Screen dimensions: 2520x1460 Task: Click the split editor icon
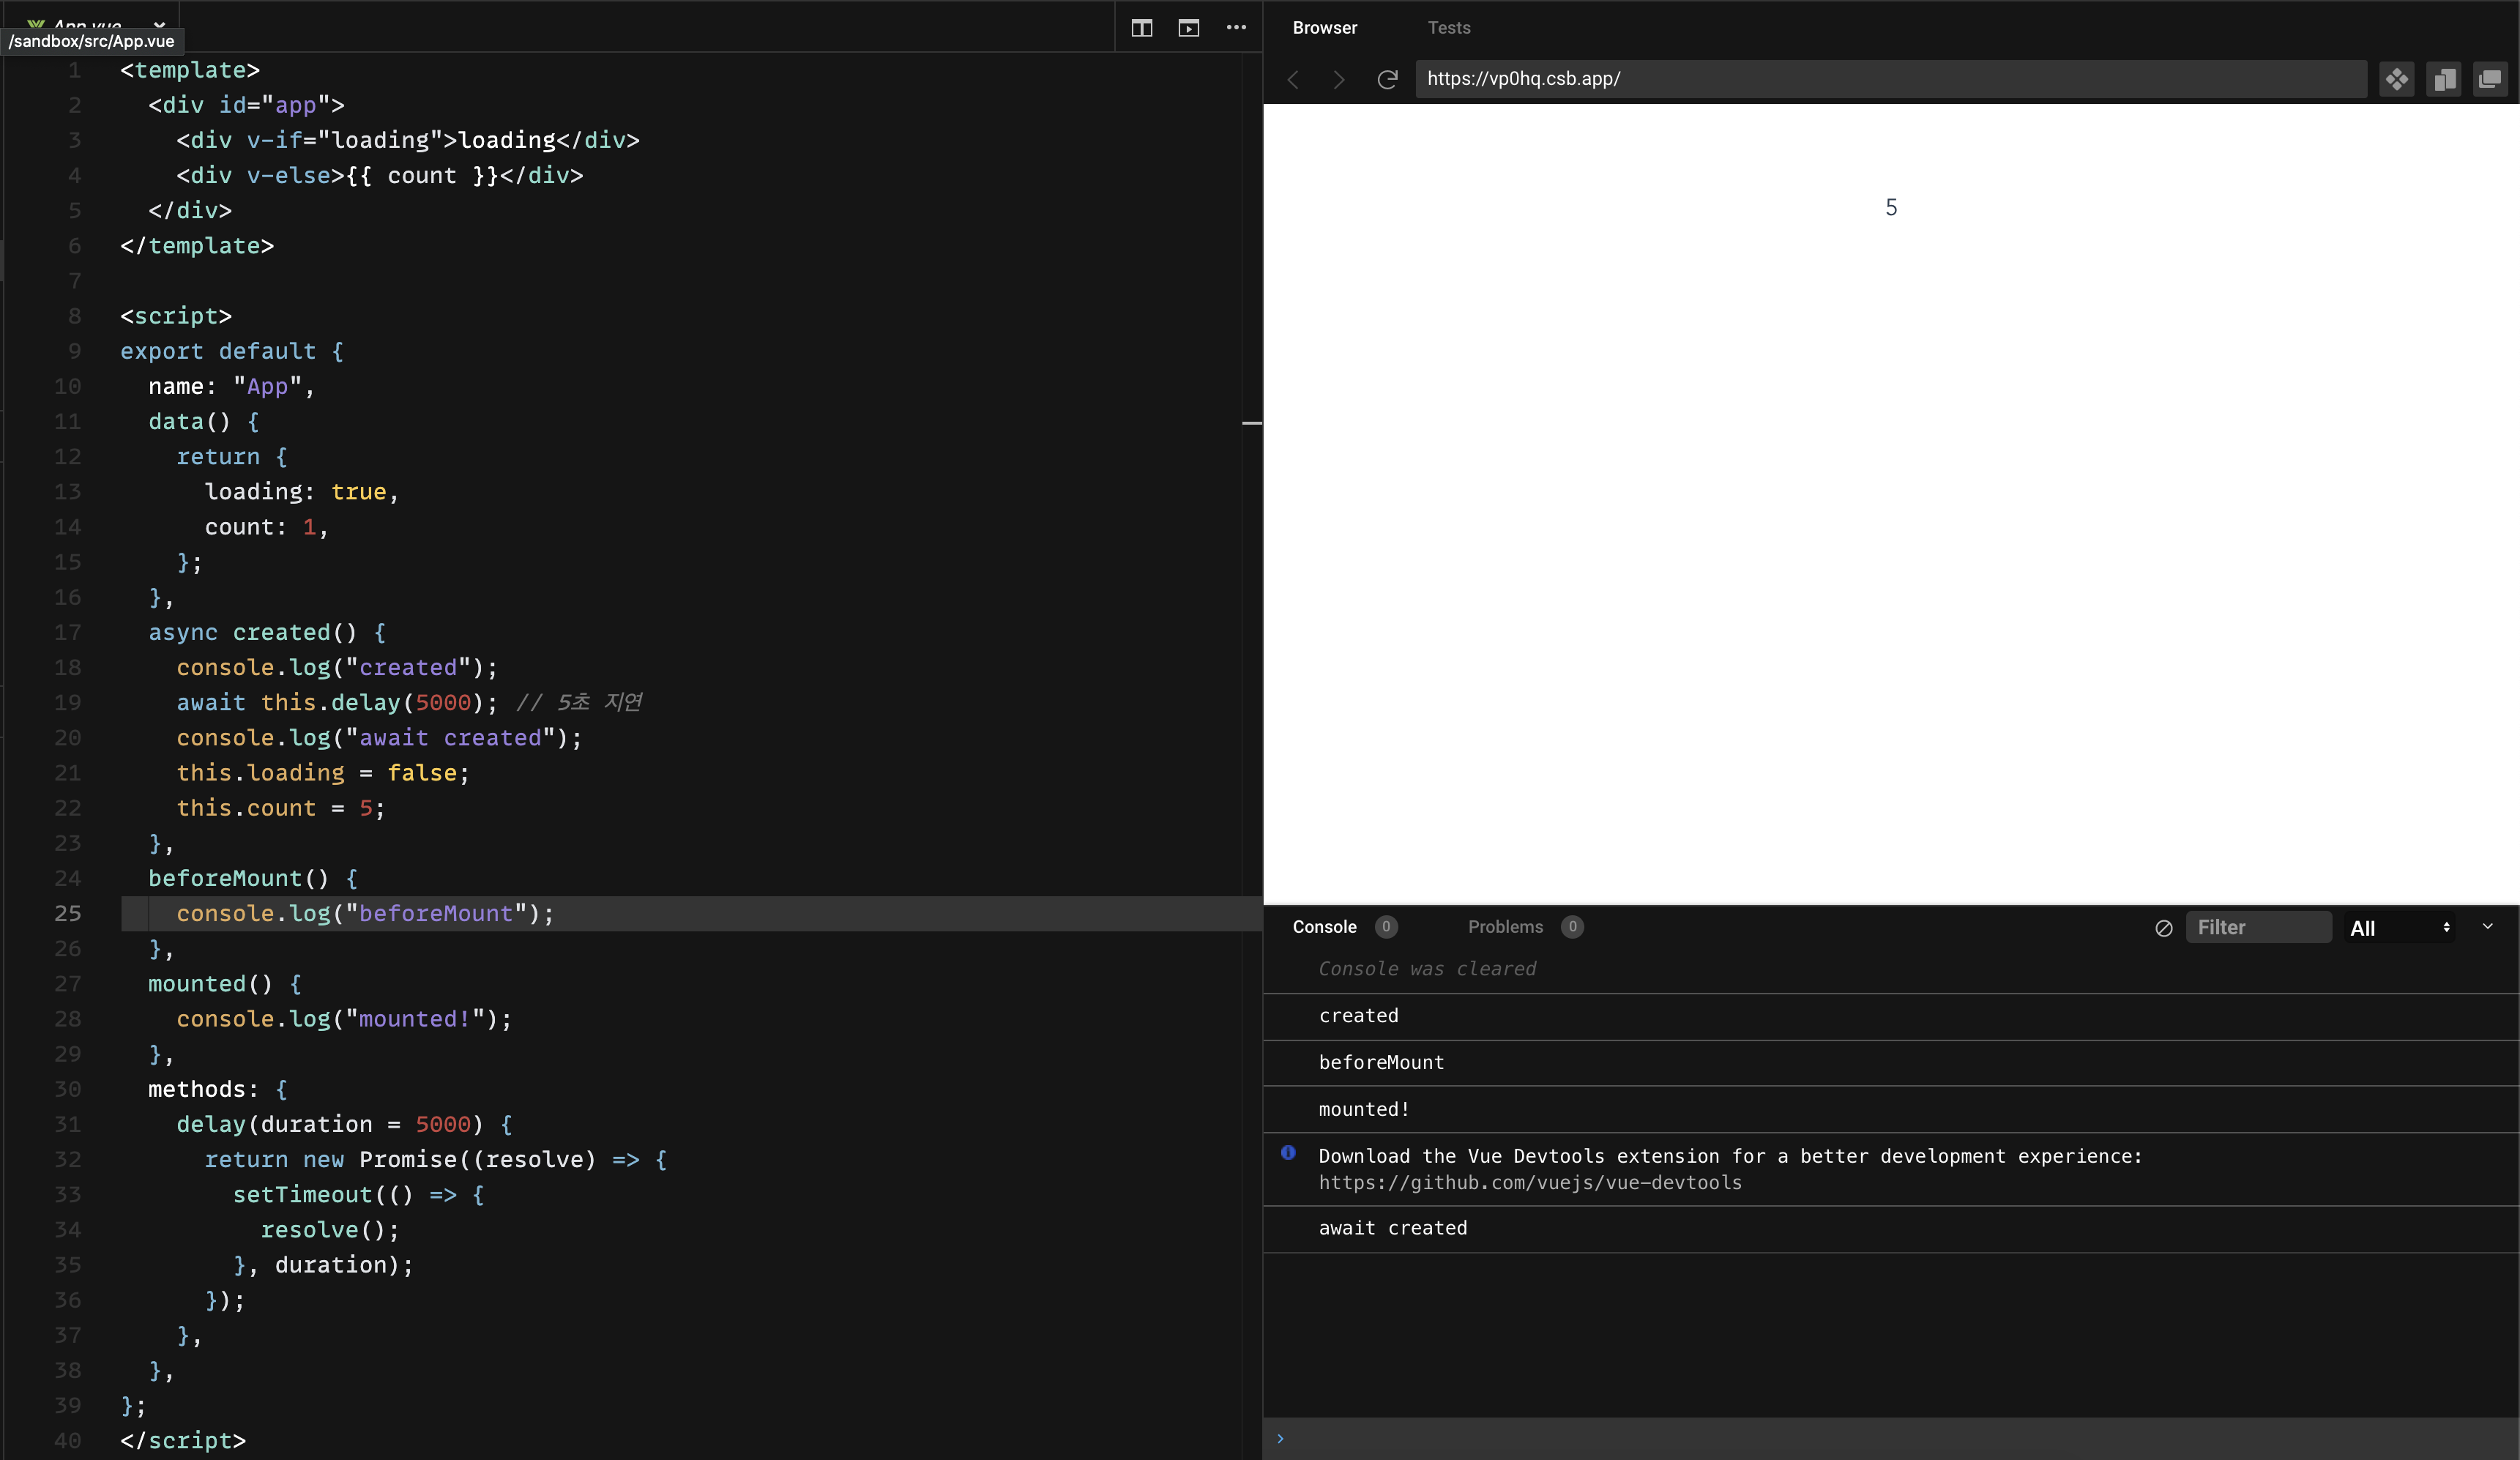[x=1141, y=28]
